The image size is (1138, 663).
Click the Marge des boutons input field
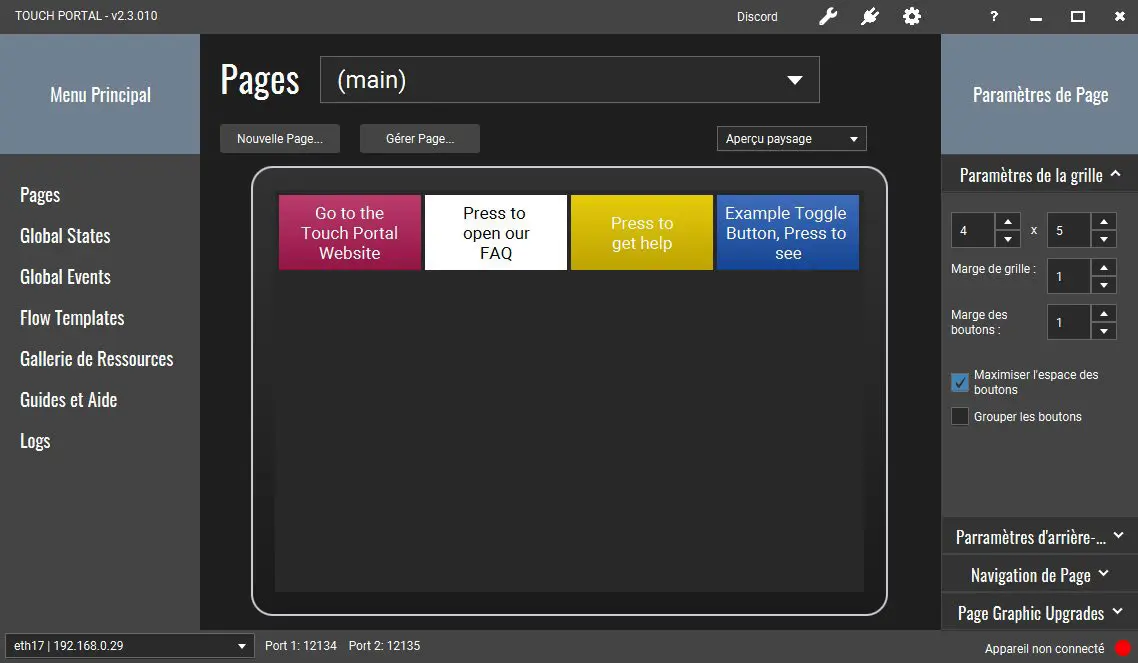(1068, 322)
